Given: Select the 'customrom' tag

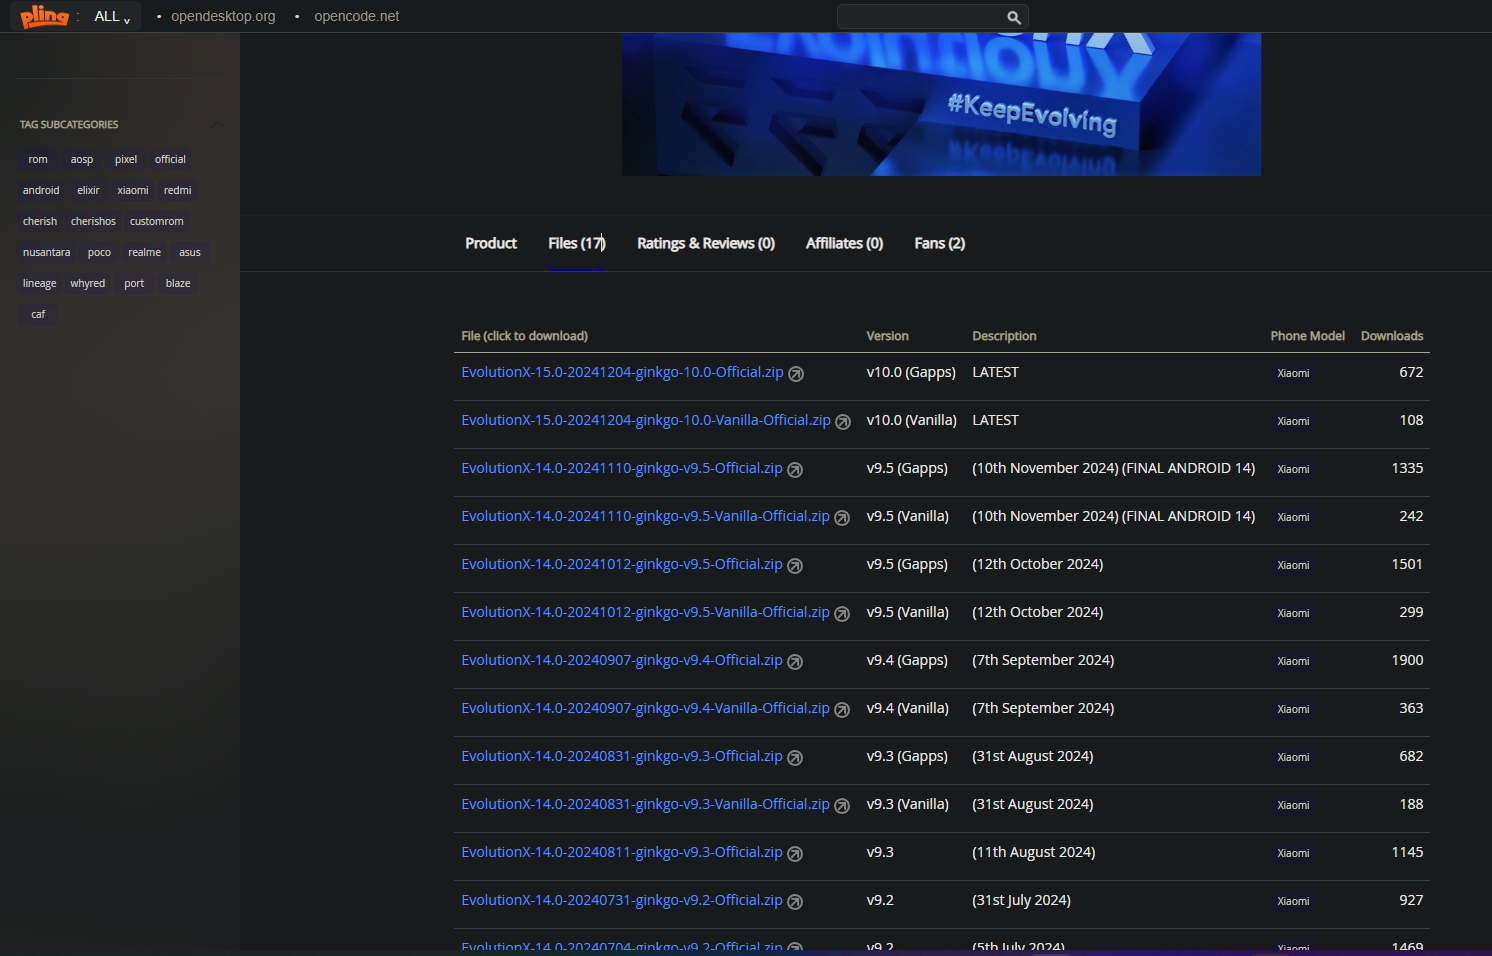Looking at the screenshot, I should point(157,222).
